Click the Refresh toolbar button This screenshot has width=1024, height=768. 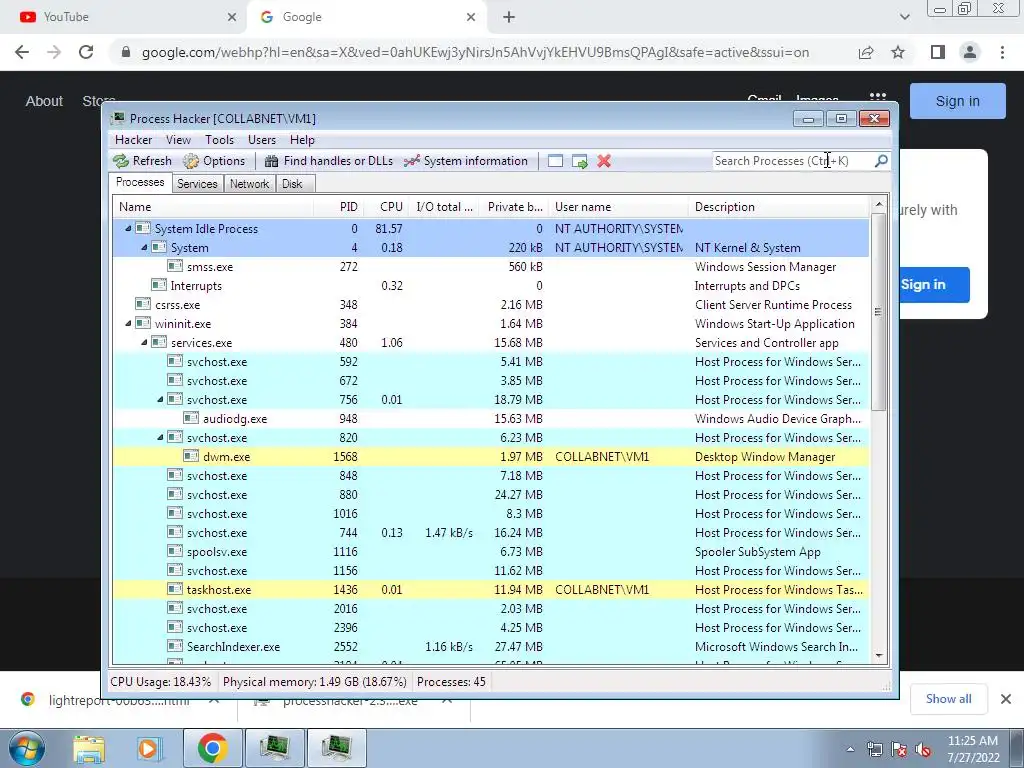[142, 161]
